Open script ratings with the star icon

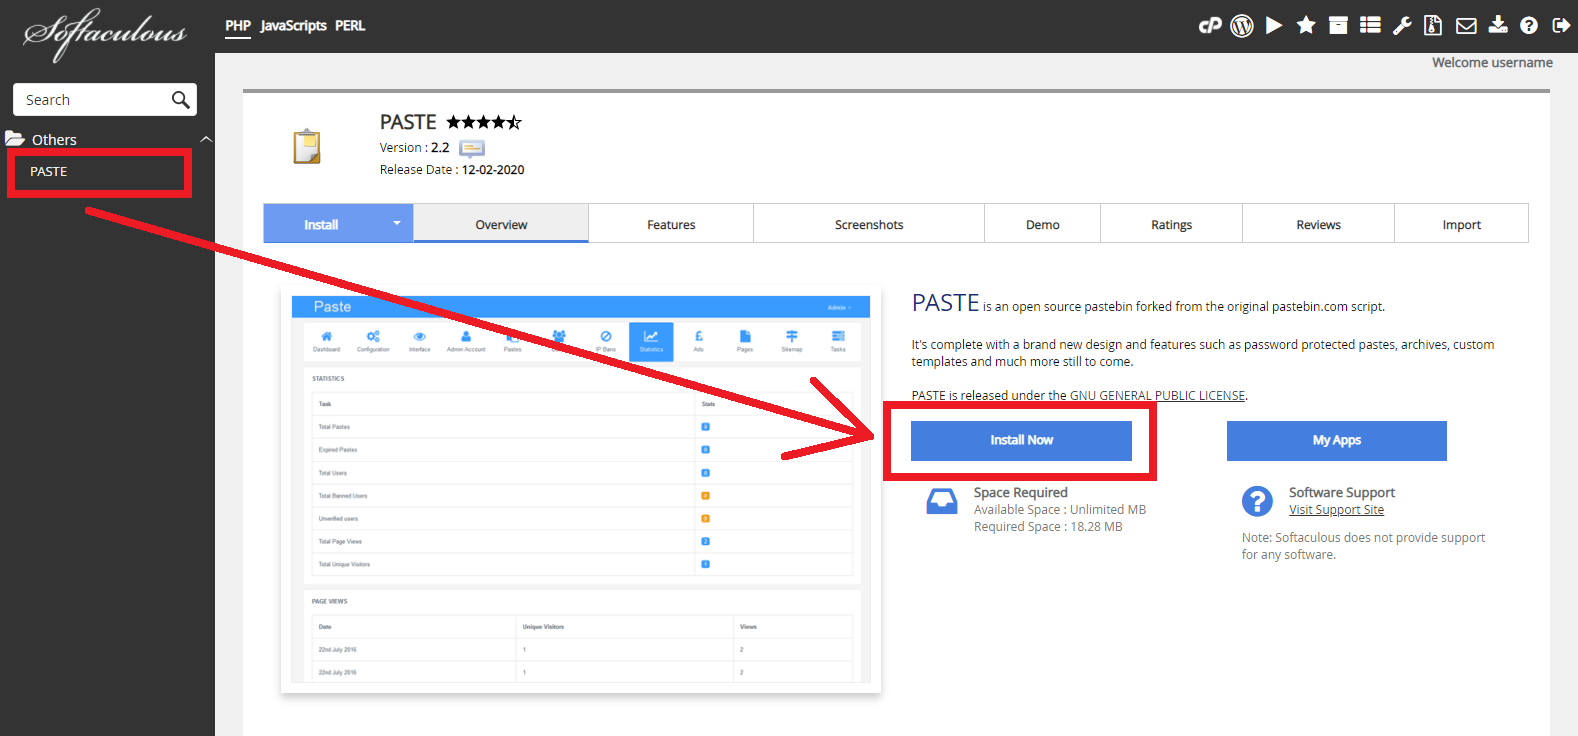point(1306,26)
